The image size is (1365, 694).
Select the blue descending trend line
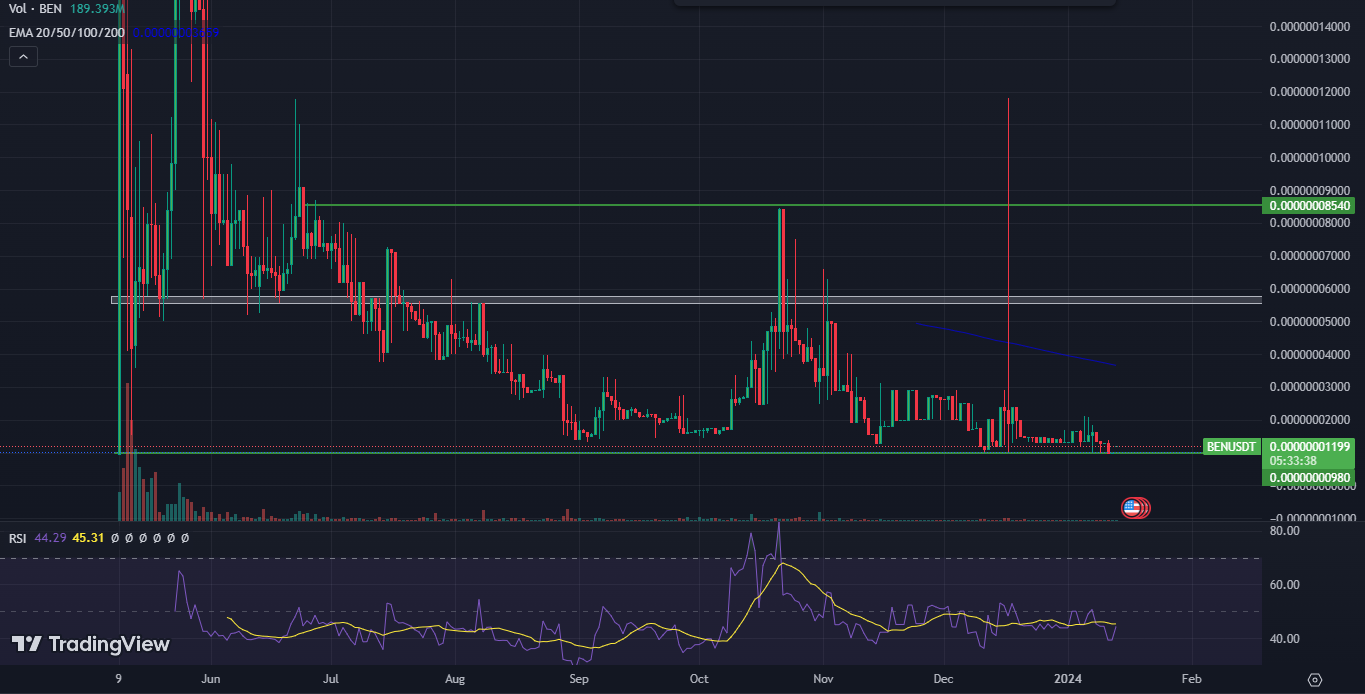coord(1015,344)
